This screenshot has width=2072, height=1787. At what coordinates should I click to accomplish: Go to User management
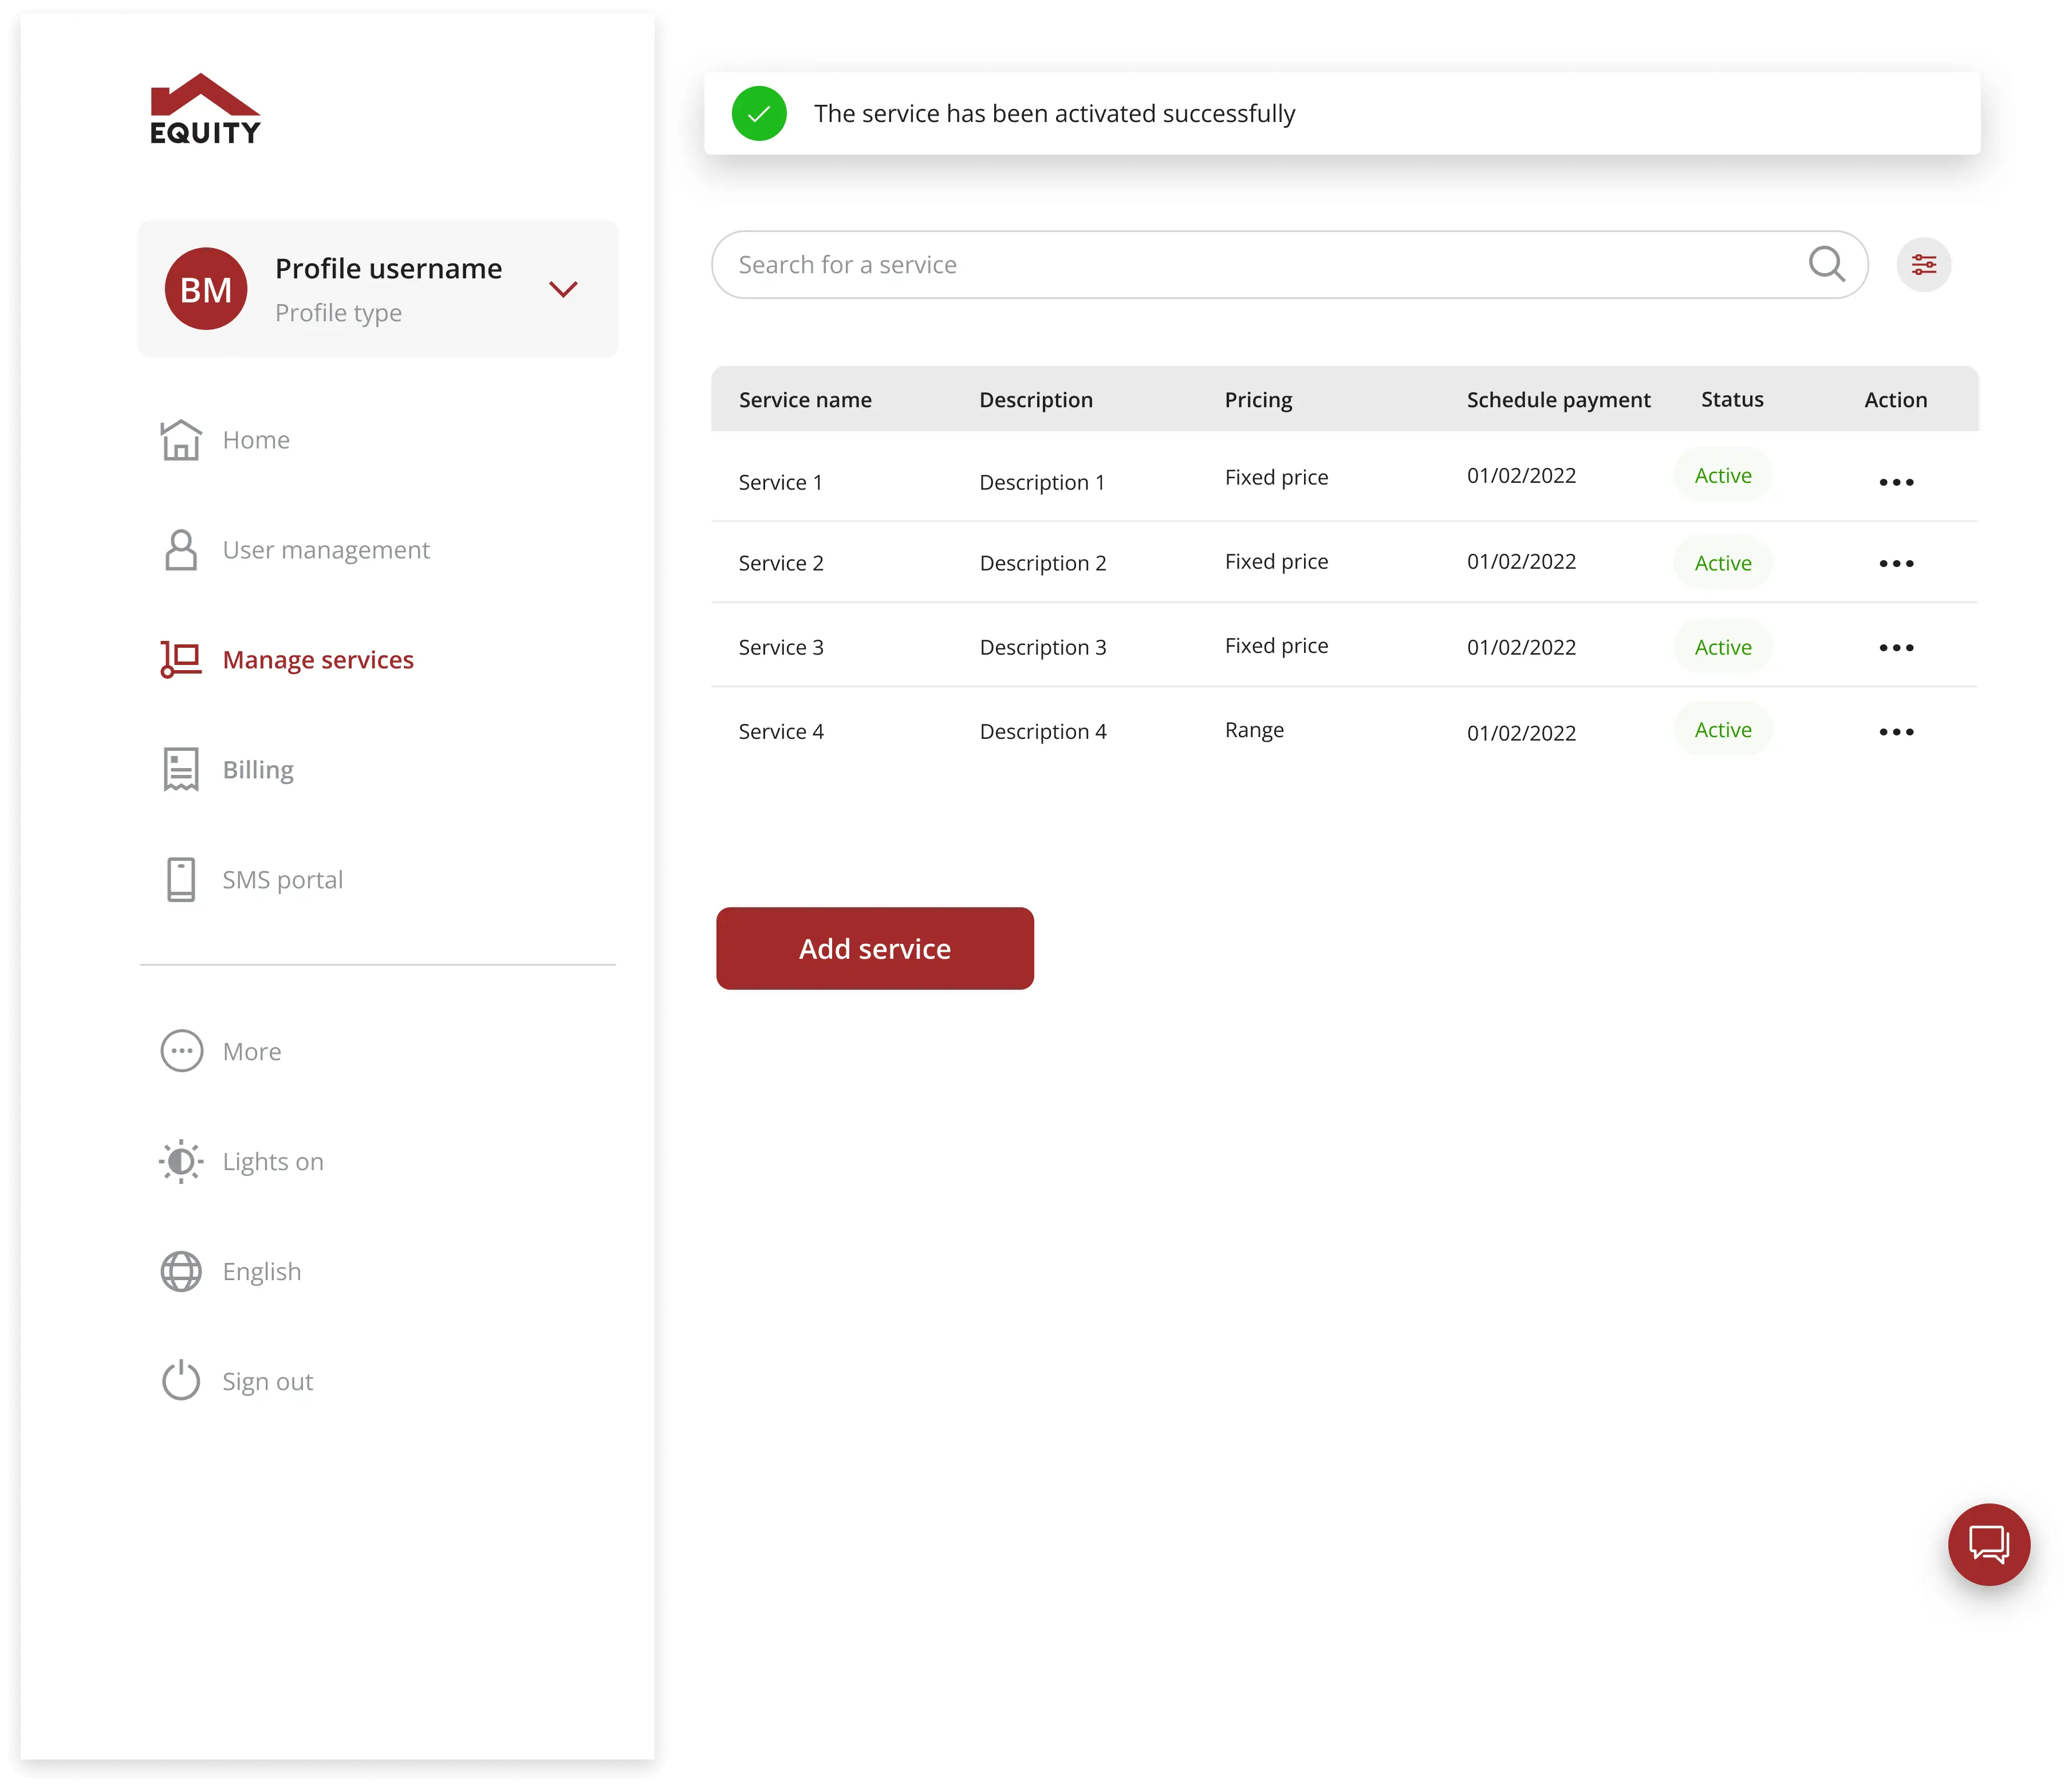click(x=325, y=550)
